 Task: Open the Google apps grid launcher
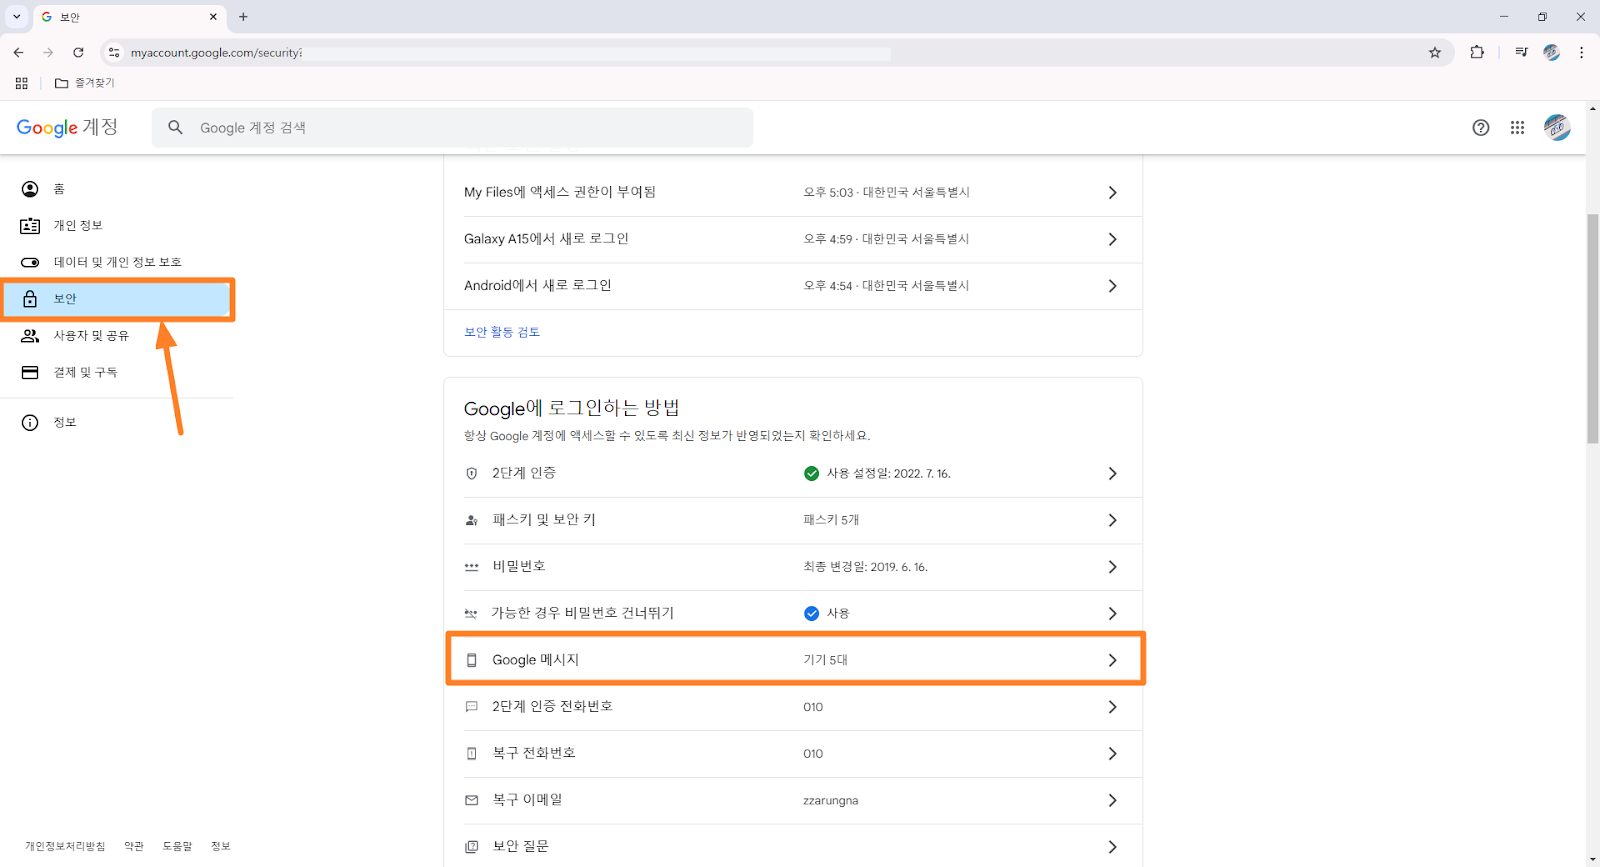point(1517,127)
